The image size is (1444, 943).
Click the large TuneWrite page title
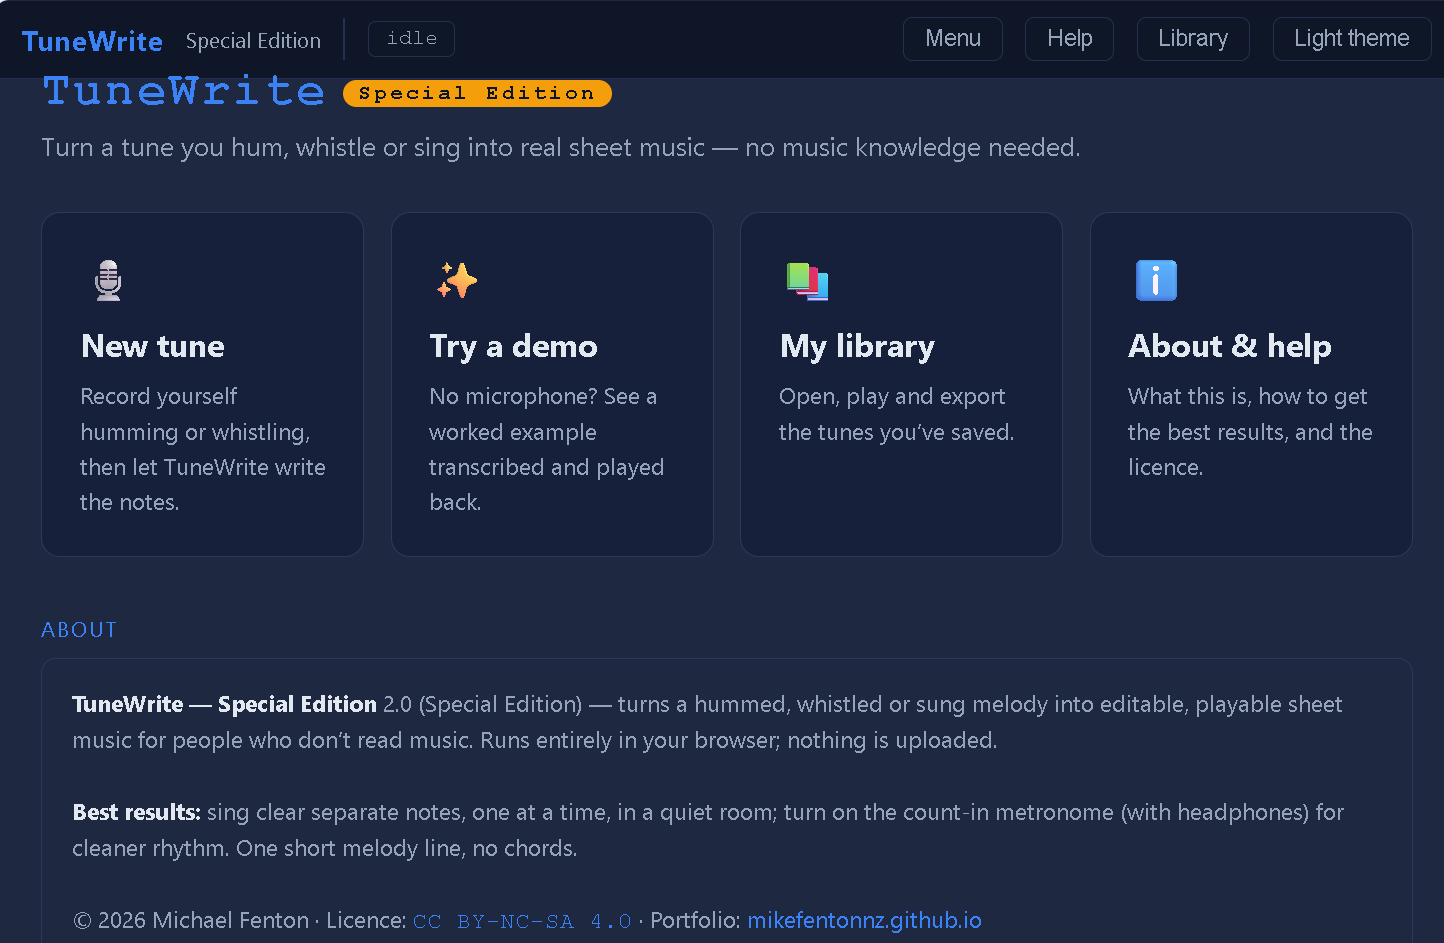click(184, 91)
